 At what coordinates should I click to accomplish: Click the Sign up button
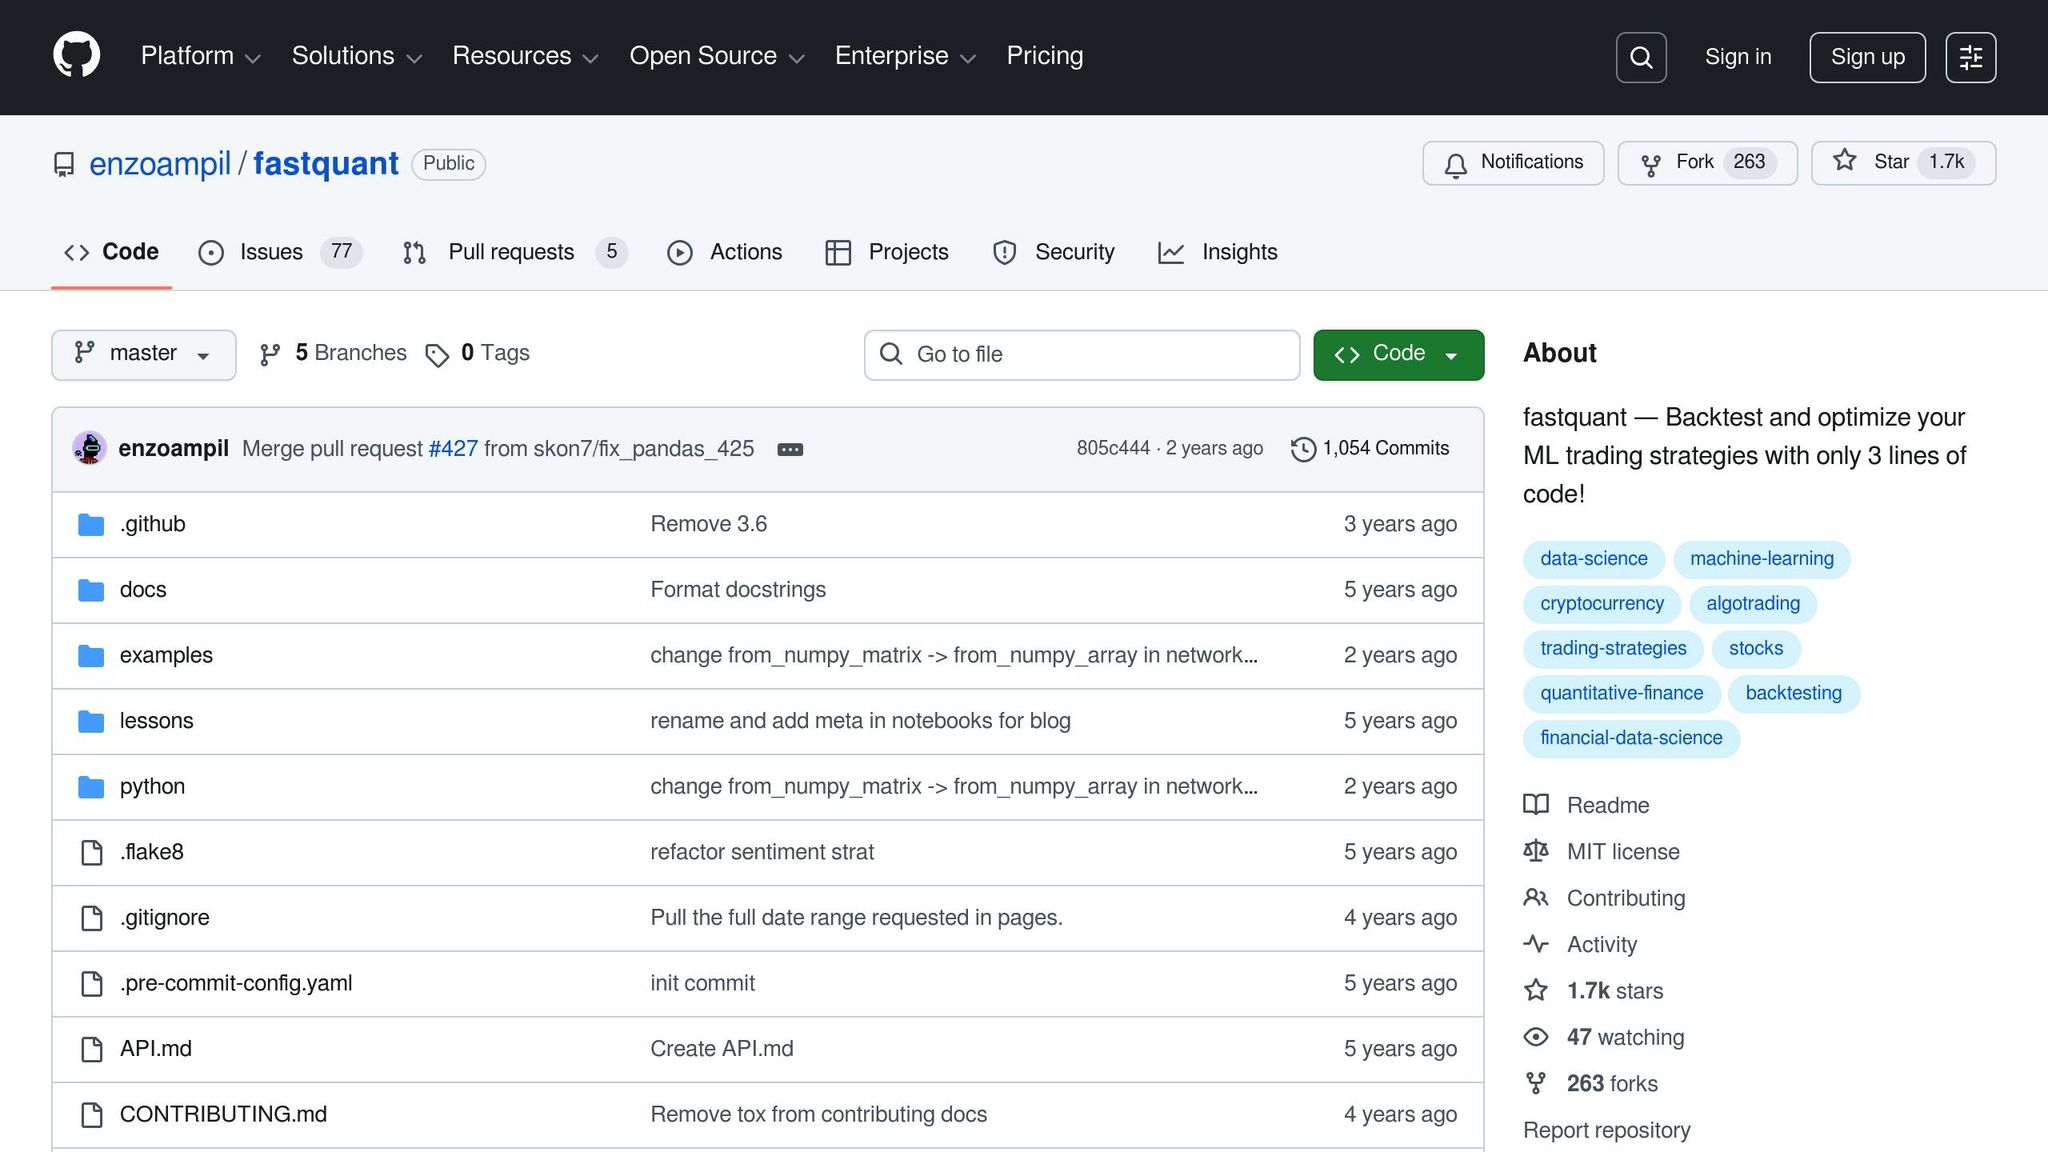1867,57
